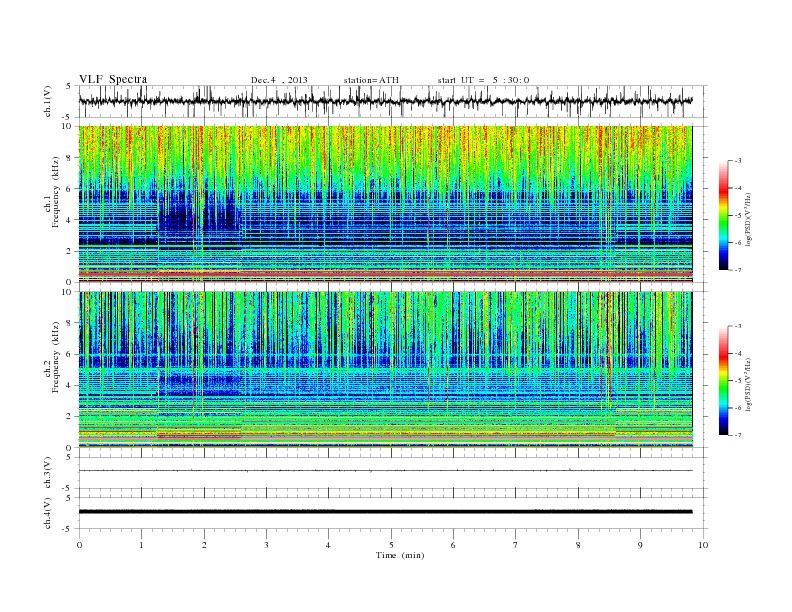Click time axis tick label "0"

(79, 545)
